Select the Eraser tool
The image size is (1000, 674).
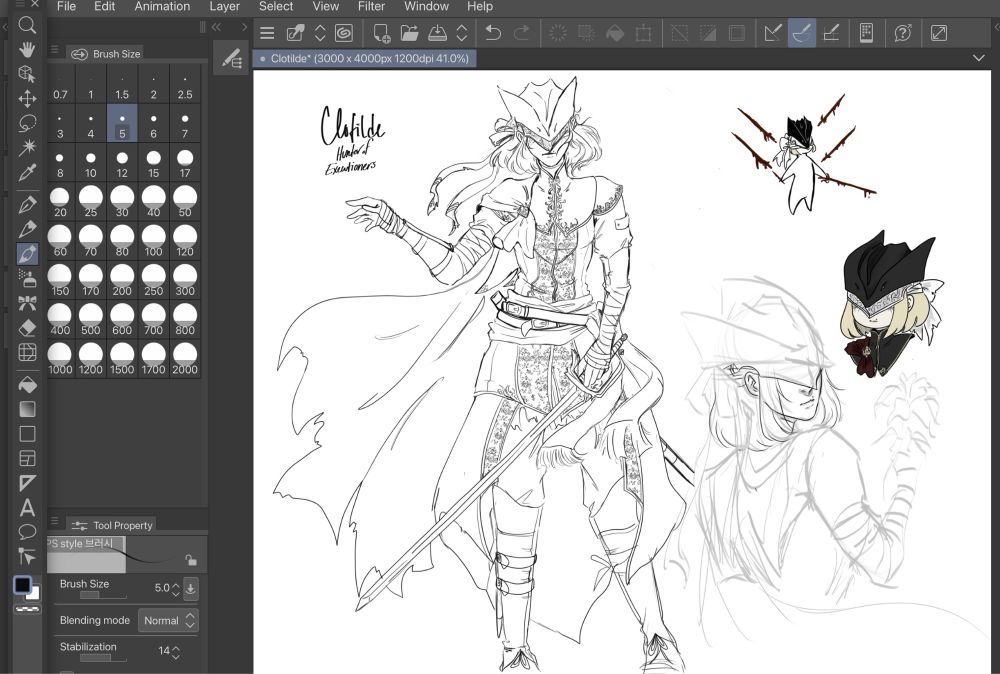[x=27, y=328]
